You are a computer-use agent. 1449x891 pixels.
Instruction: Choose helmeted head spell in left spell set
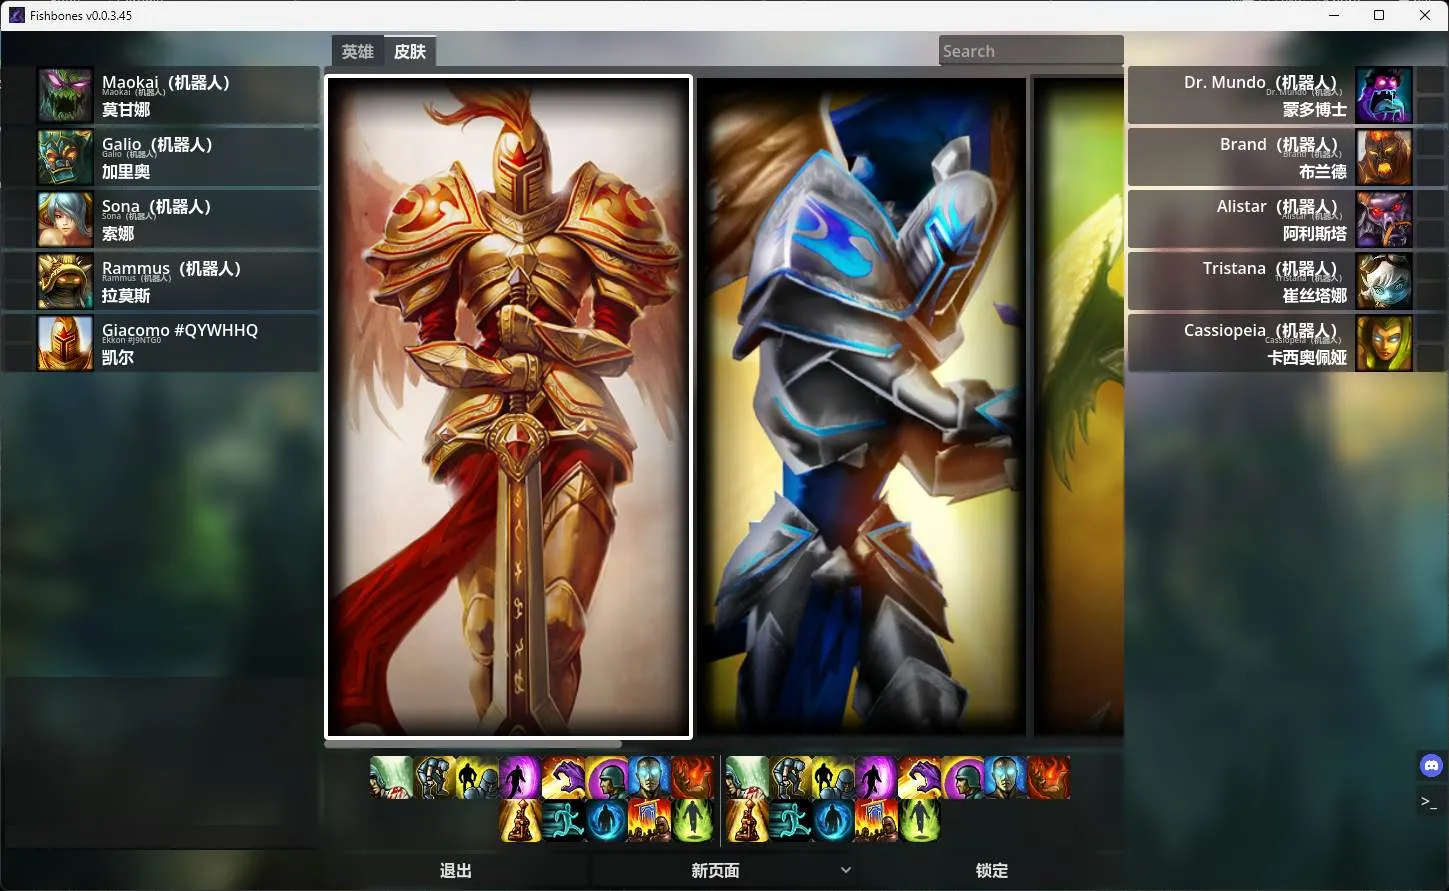[x=606, y=777]
